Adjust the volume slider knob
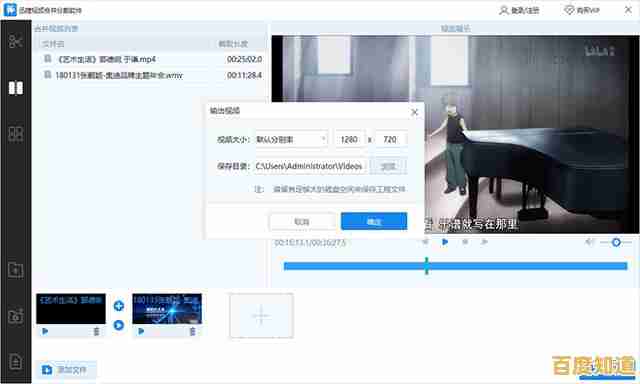 click(616, 242)
